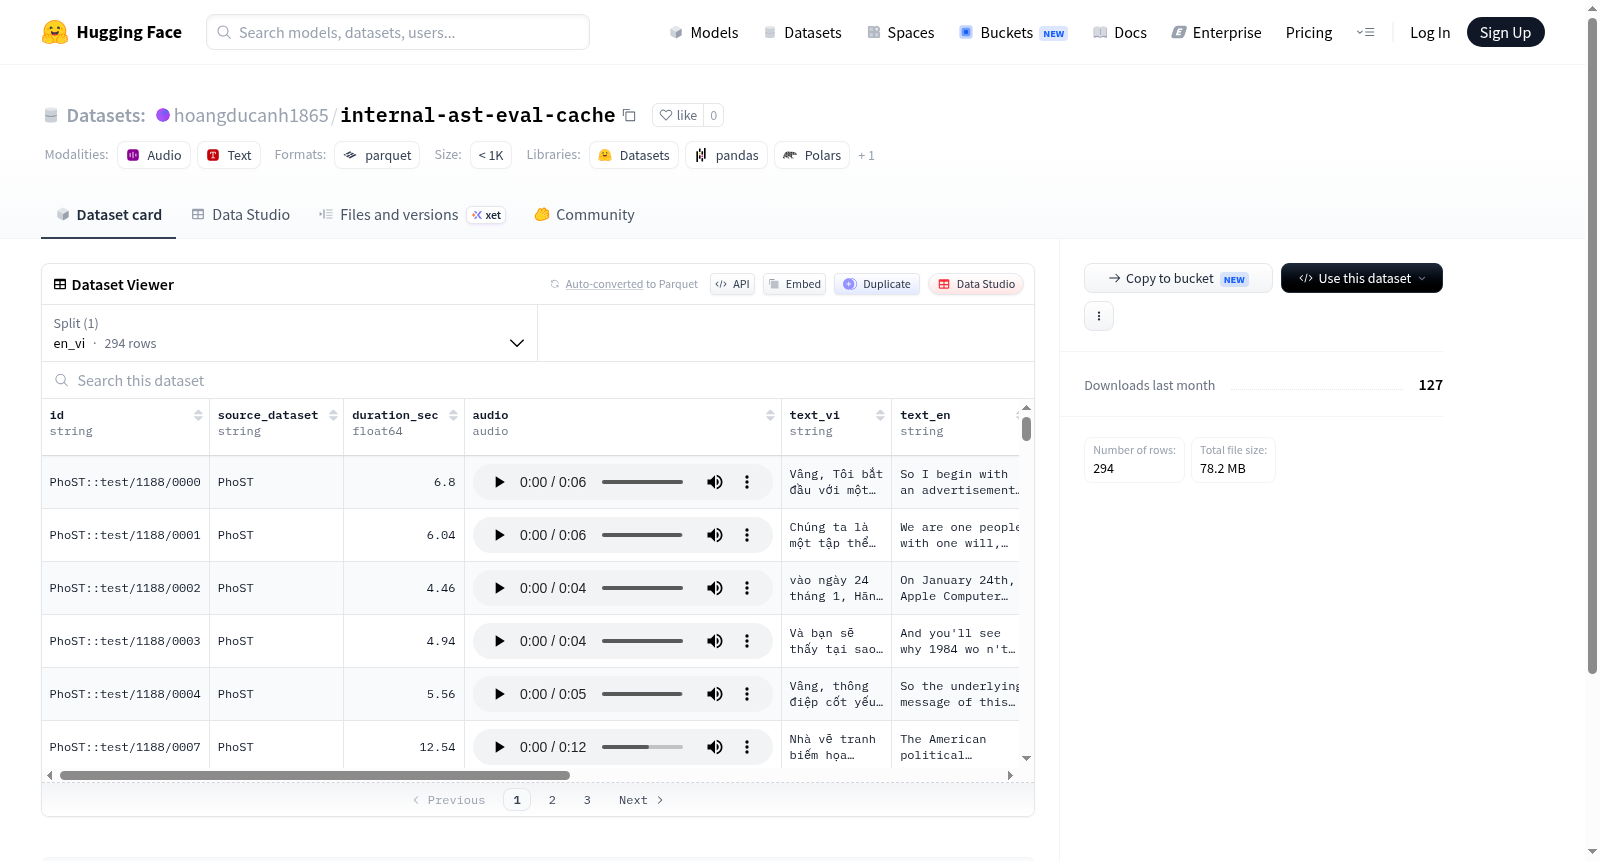The image size is (1600, 861).
Task: Mute audio in the 0002 row player
Action: tap(715, 588)
